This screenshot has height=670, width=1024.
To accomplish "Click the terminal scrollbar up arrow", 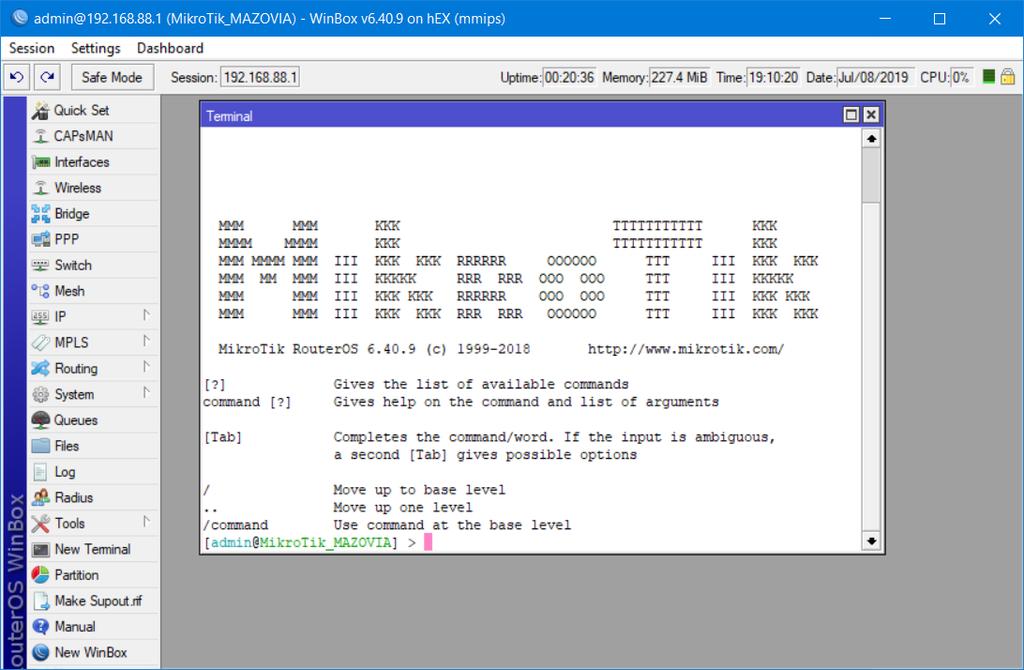I will pos(871,138).
